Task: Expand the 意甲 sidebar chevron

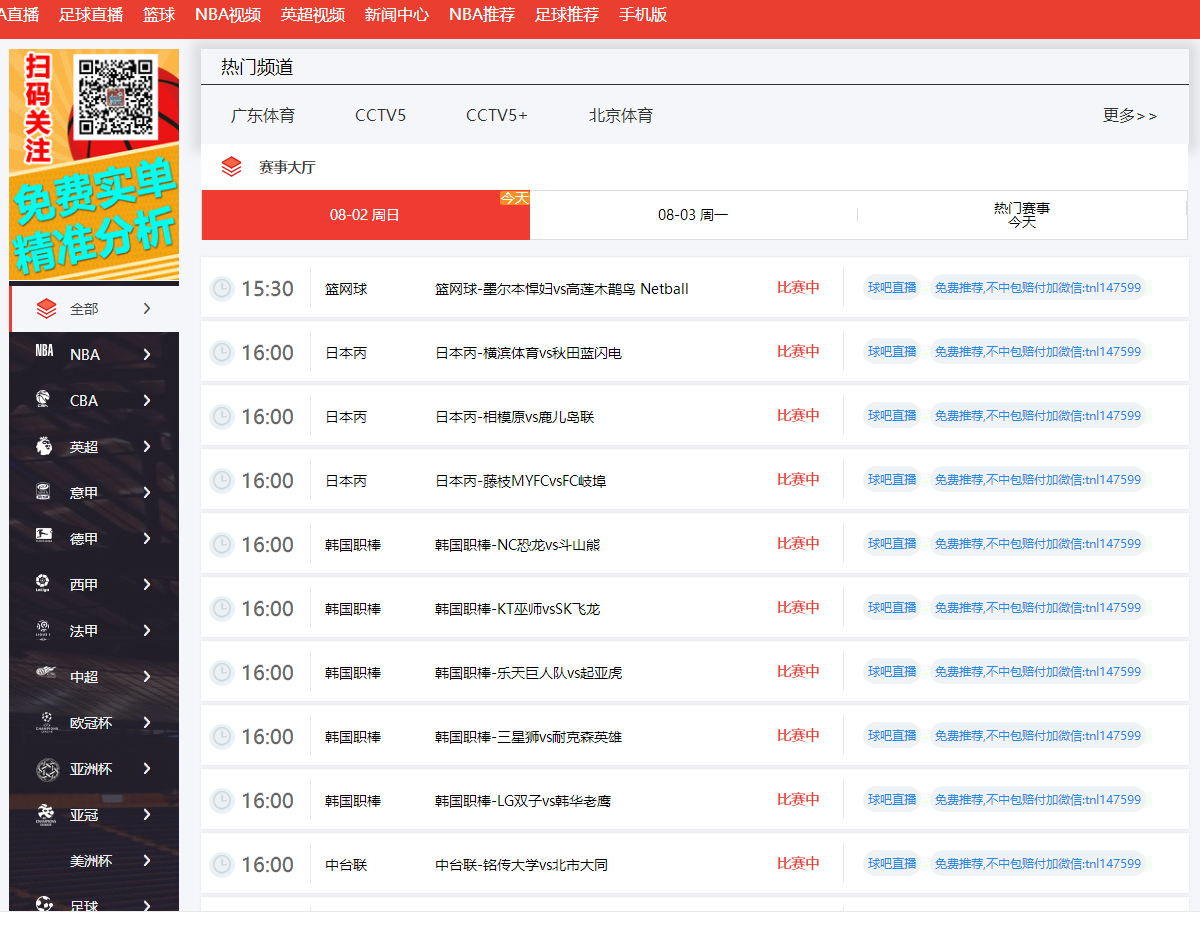Action: [x=147, y=493]
